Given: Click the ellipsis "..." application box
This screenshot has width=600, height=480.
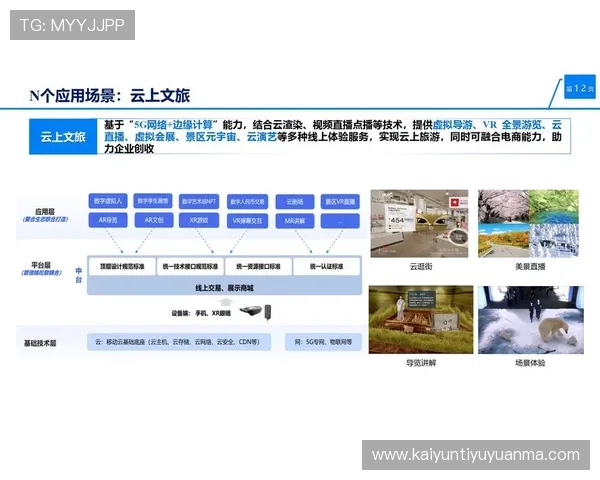Looking at the screenshot, I should tap(340, 221).
